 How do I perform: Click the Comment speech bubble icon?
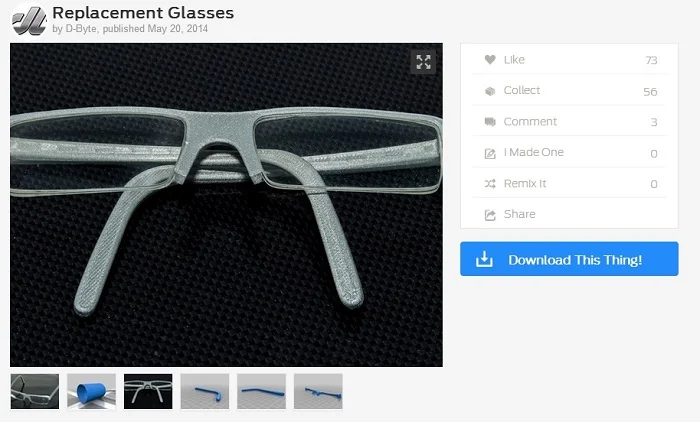[490, 122]
